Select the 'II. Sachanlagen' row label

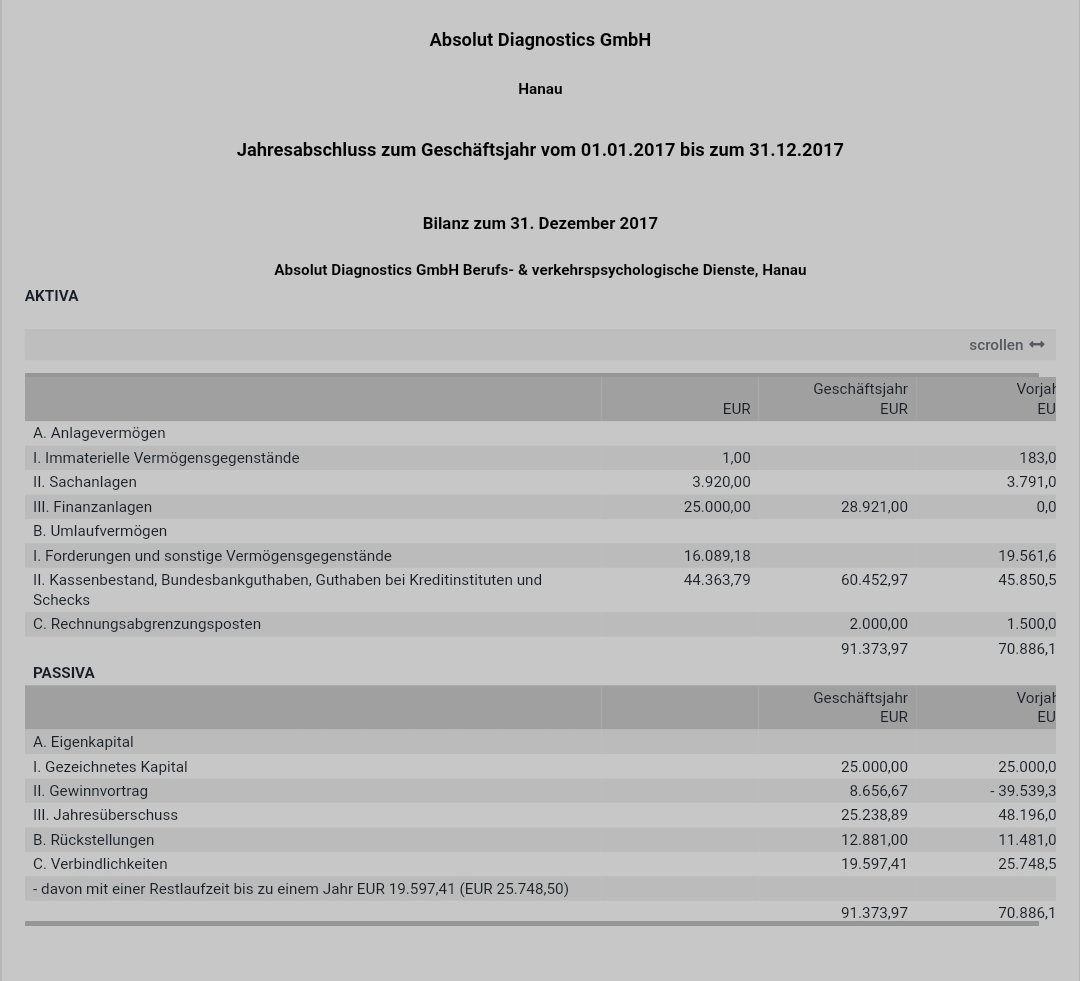tap(85, 482)
